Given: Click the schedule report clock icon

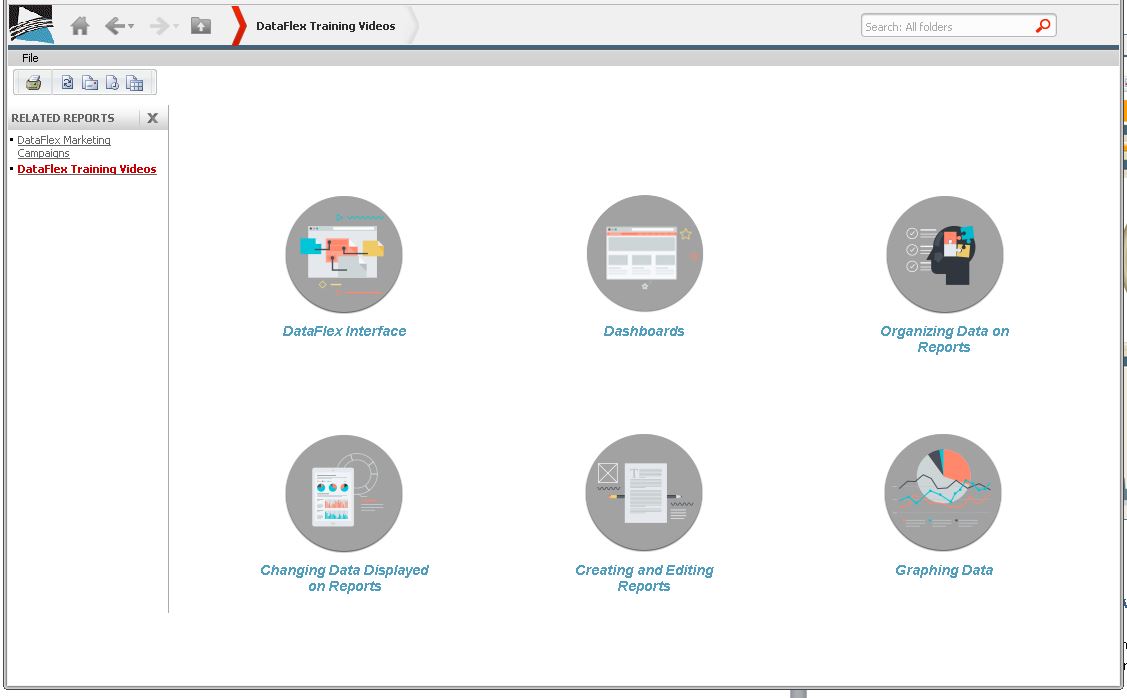Looking at the screenshot, I should click(x=112, y=83).
